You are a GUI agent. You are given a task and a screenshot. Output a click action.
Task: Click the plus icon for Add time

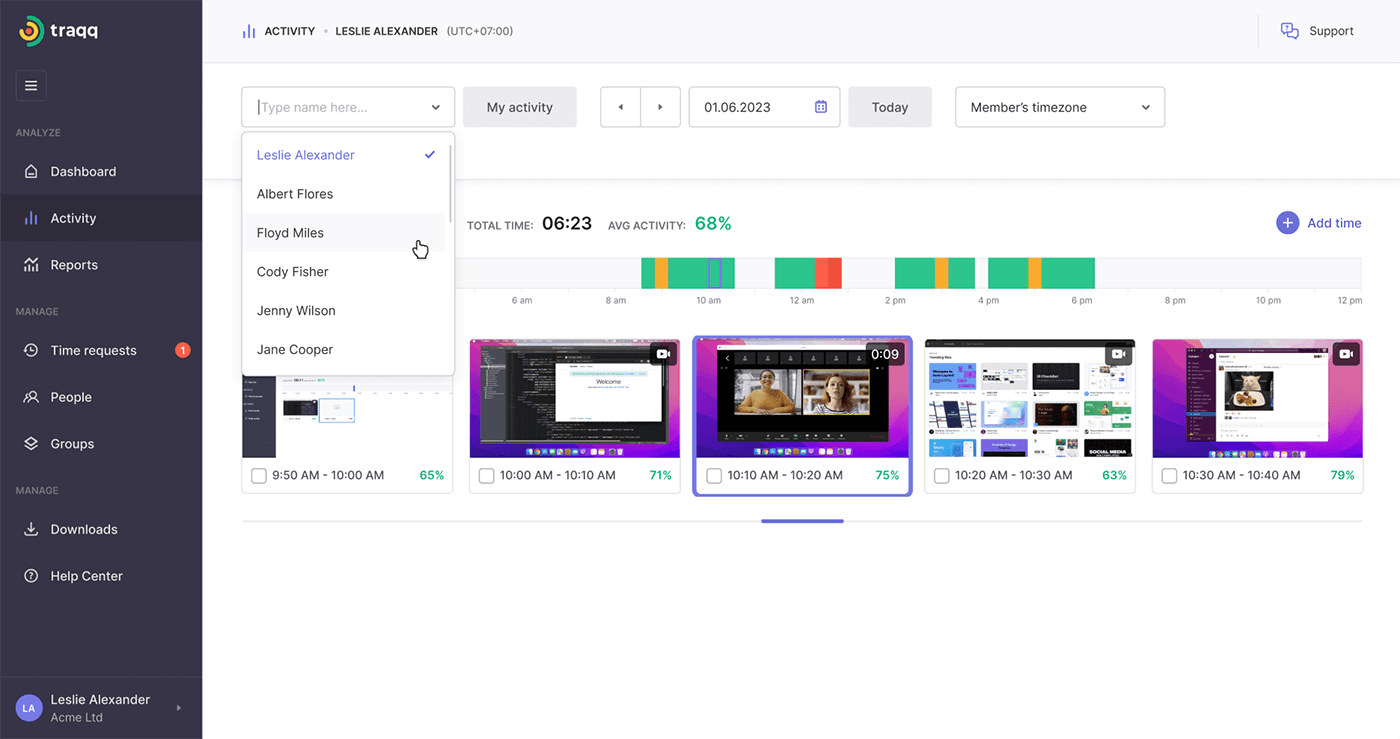point(1288,223)
